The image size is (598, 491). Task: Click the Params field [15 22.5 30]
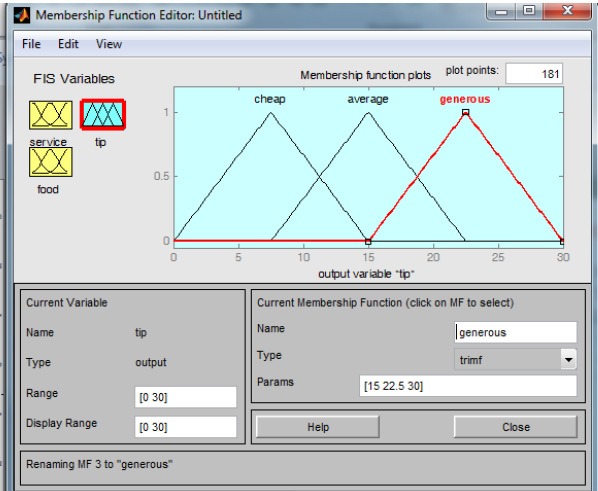[468, 386]
